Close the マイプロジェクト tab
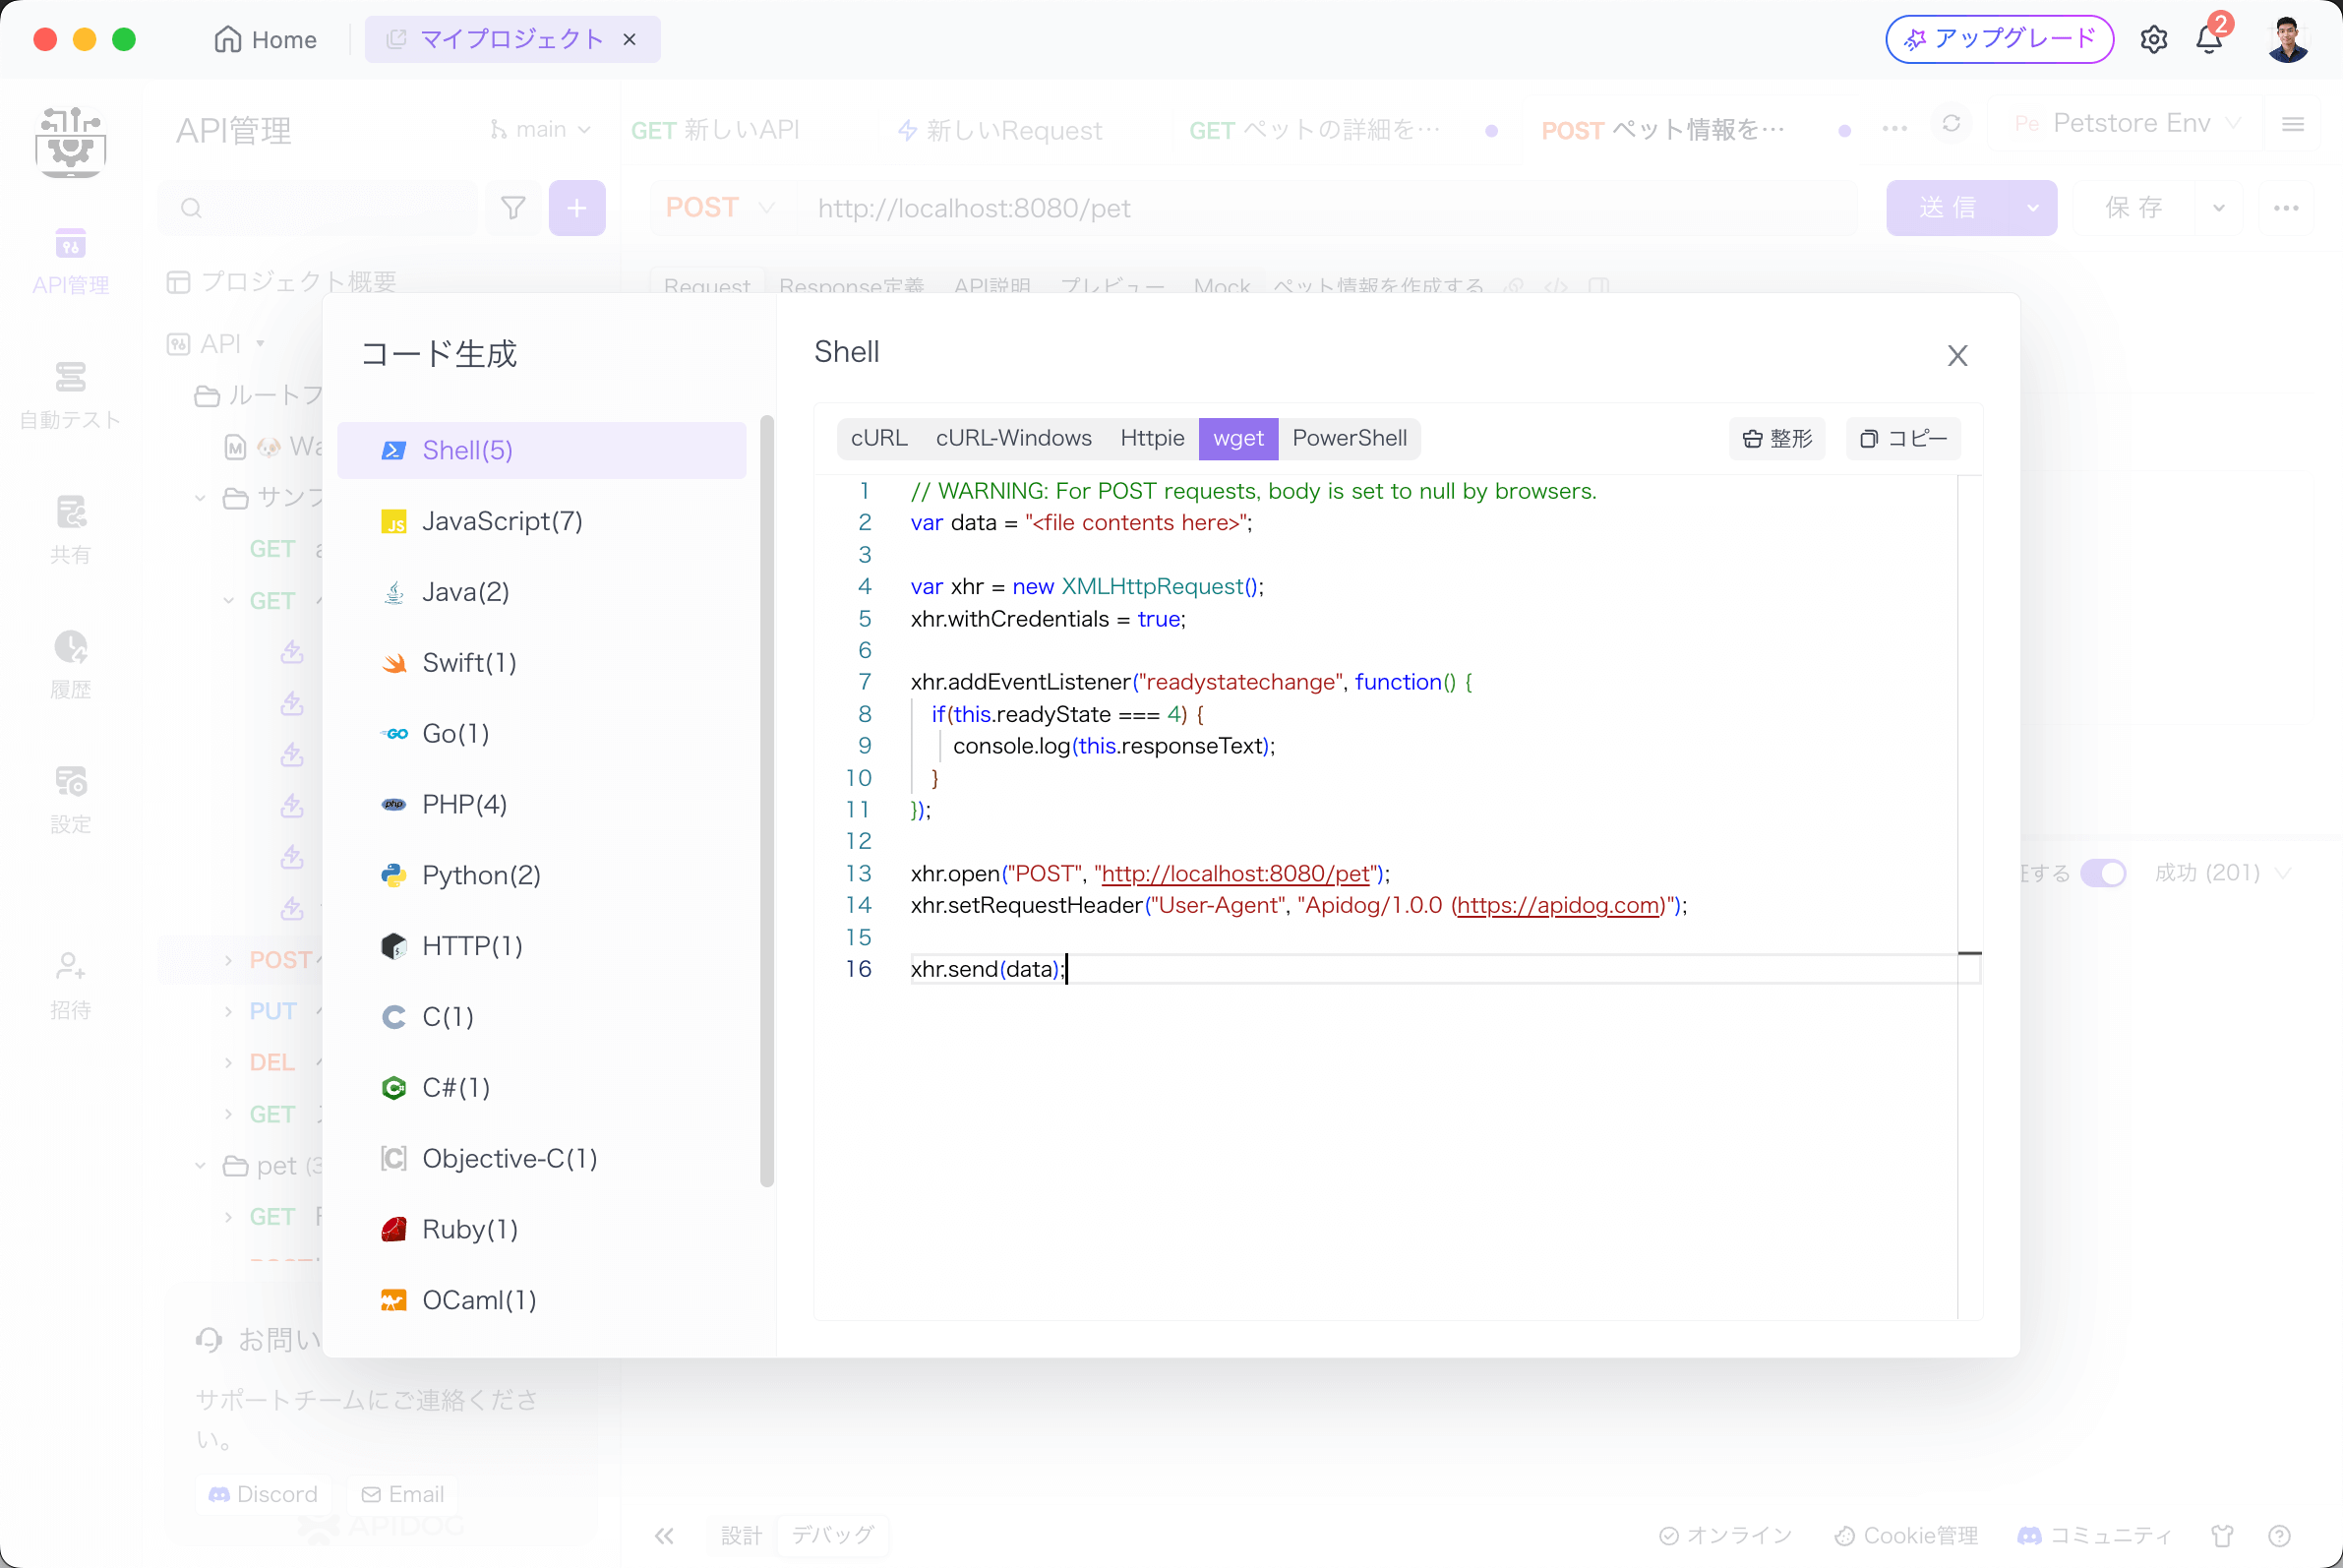 629,39
